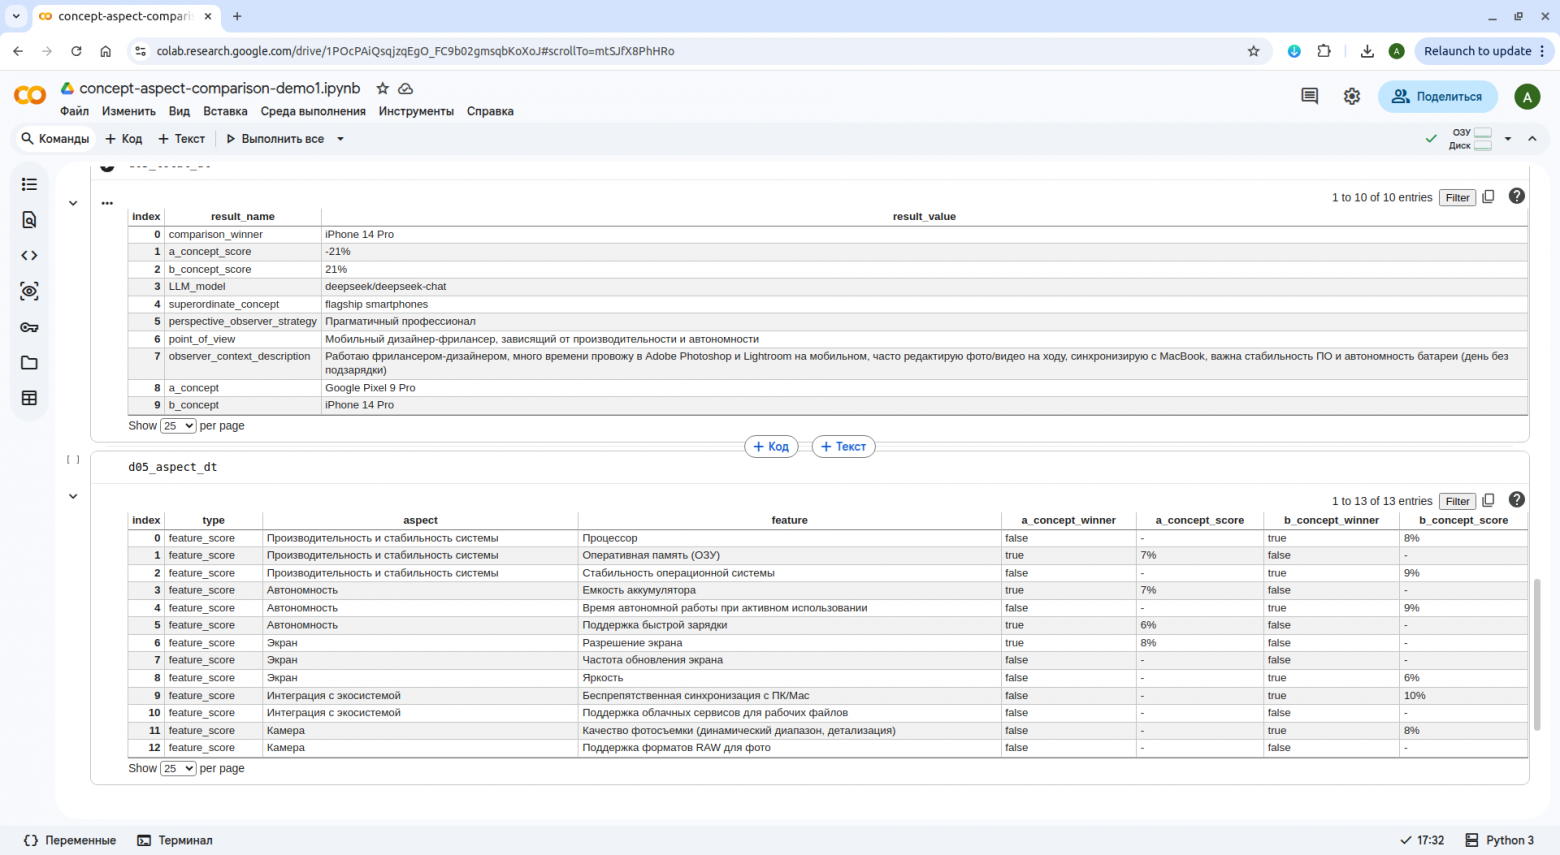Open the Secrets key panel
The height and width of the screenshot is (855, 1560).
point(29,327)
